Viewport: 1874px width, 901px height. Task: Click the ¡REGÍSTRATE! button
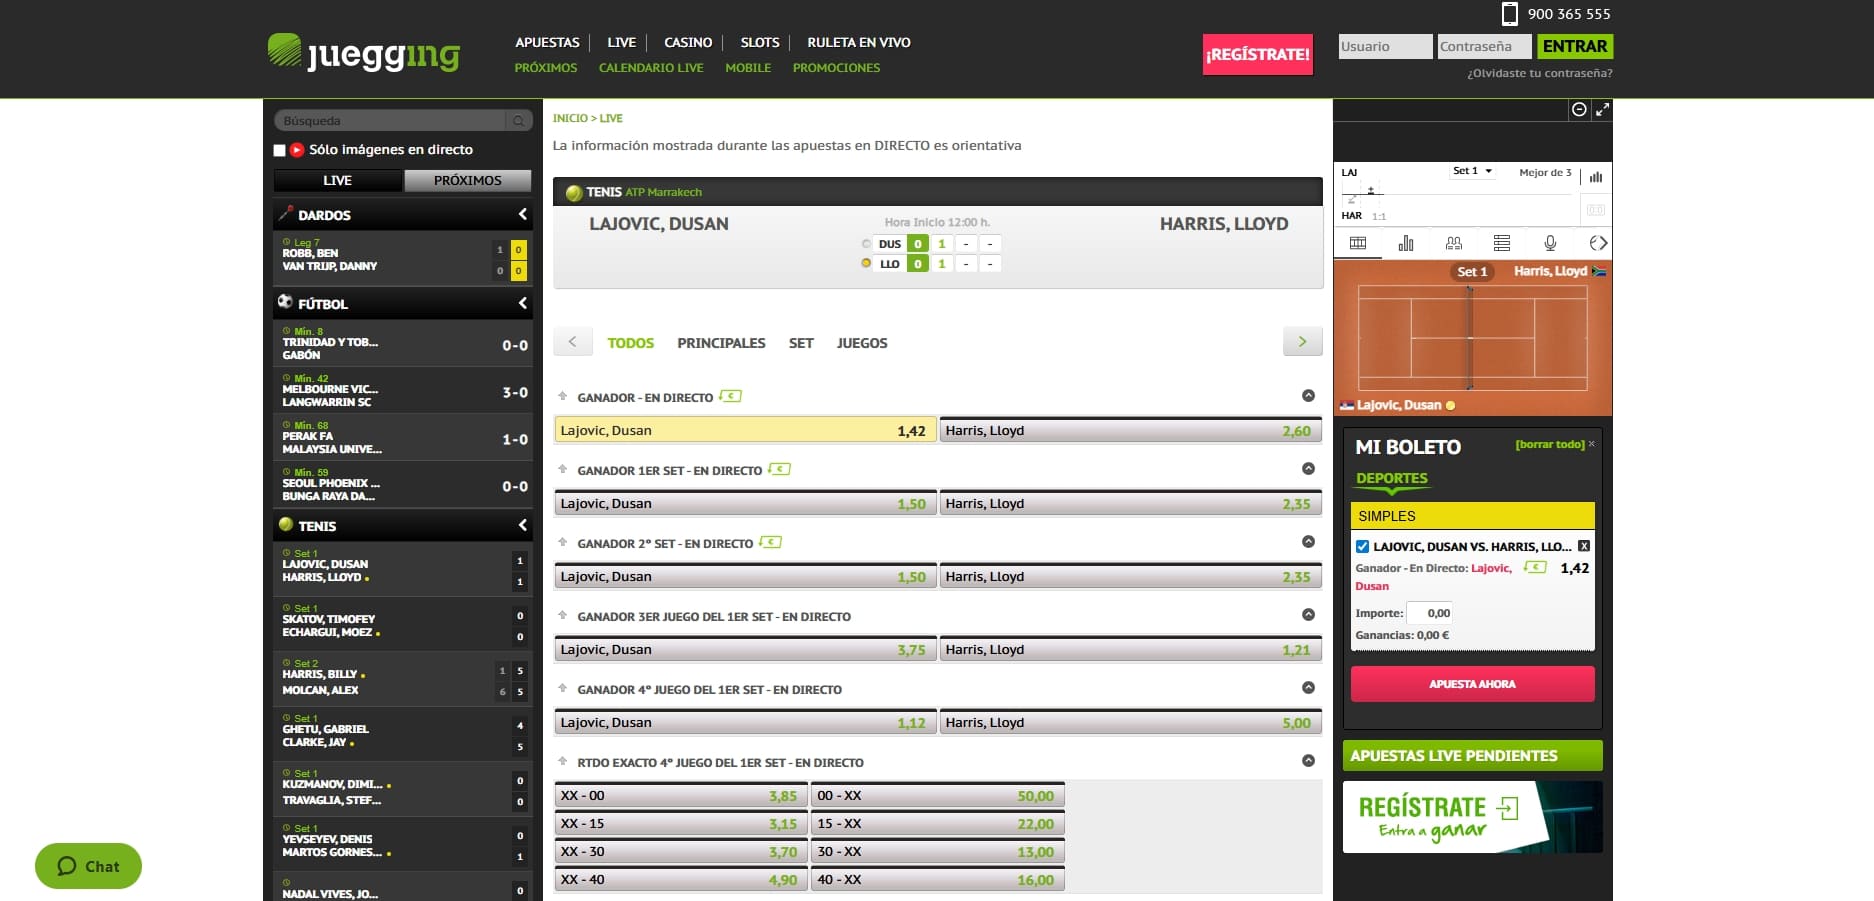[x=1257, y=54]
